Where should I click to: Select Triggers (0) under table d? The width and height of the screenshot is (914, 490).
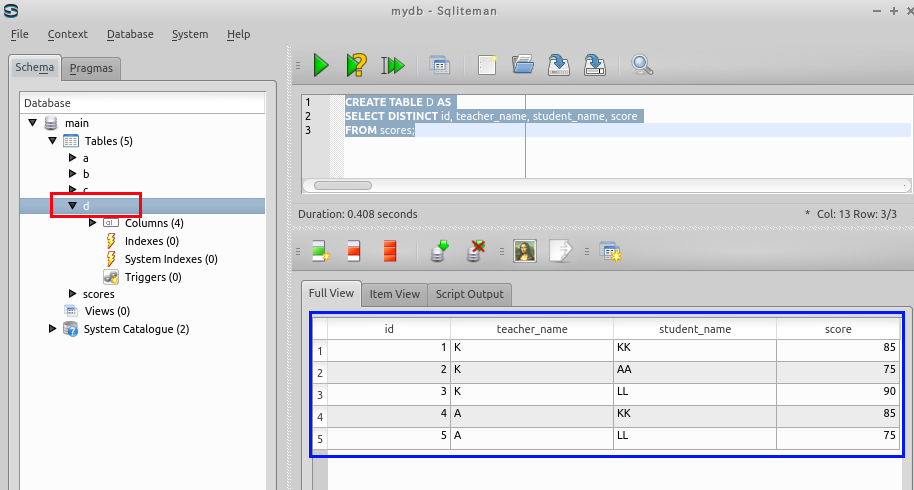point(153,277)
